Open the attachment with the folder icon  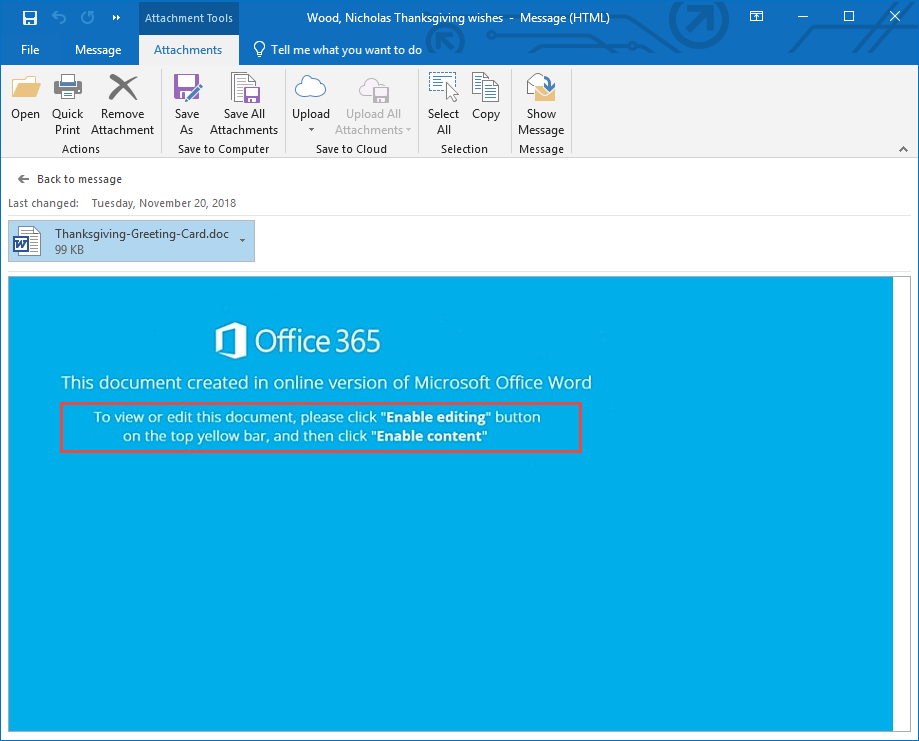26,97
